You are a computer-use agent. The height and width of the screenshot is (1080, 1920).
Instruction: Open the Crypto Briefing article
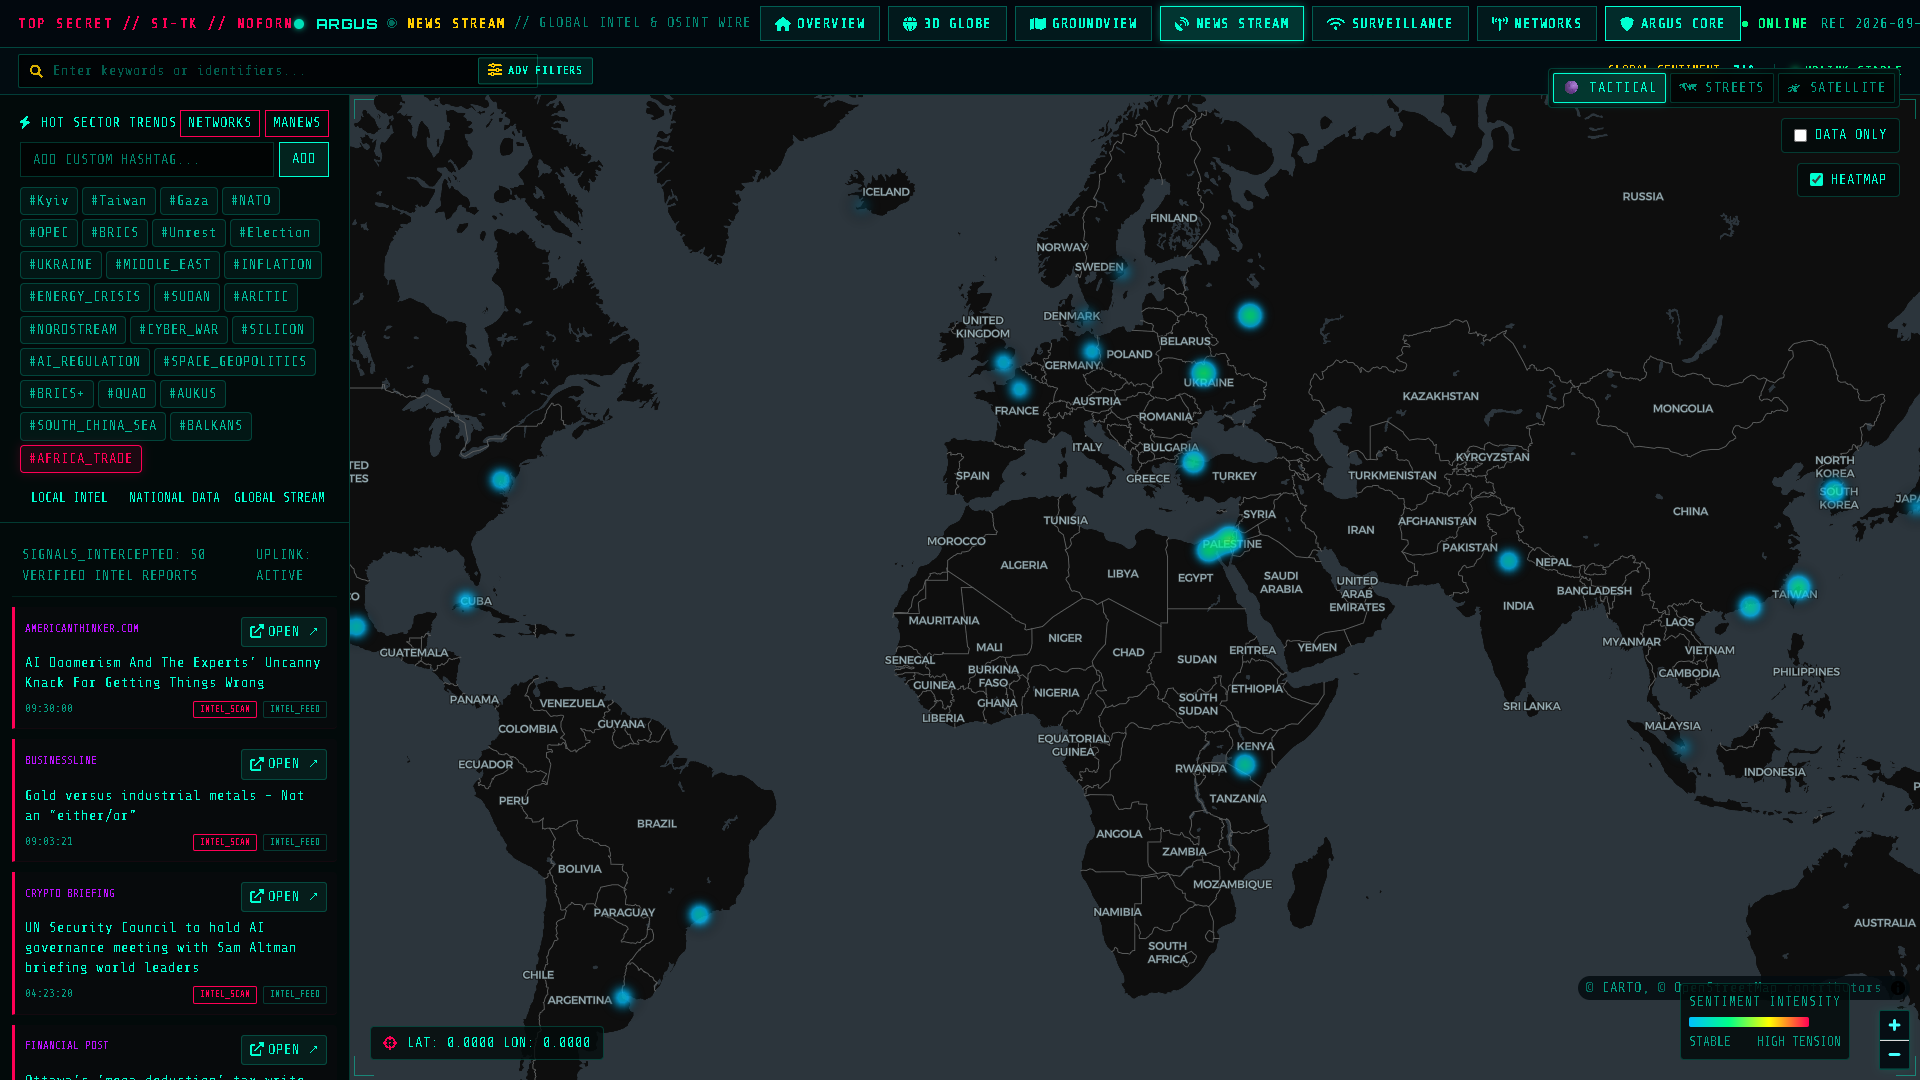pyautogui.click(x=284, y=897)
